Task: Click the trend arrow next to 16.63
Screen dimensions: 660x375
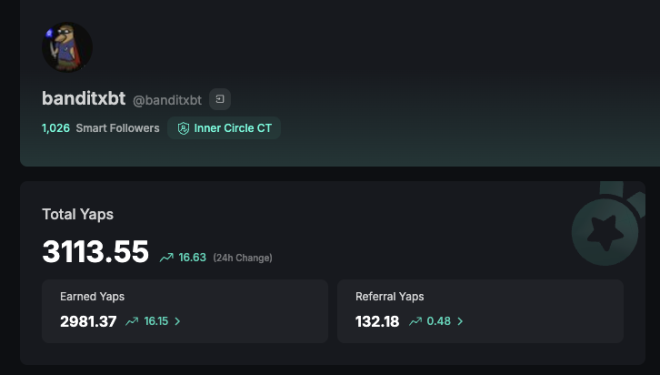Action: tap(166, 258)
